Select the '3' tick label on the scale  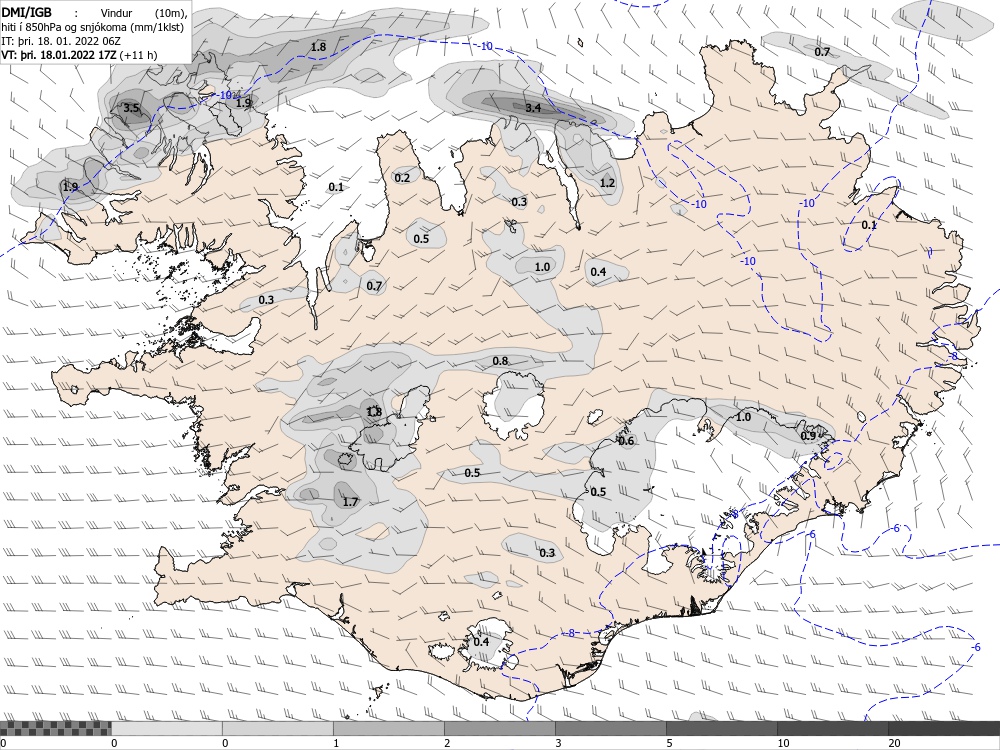pyautogui.click(x=558, y=743)
